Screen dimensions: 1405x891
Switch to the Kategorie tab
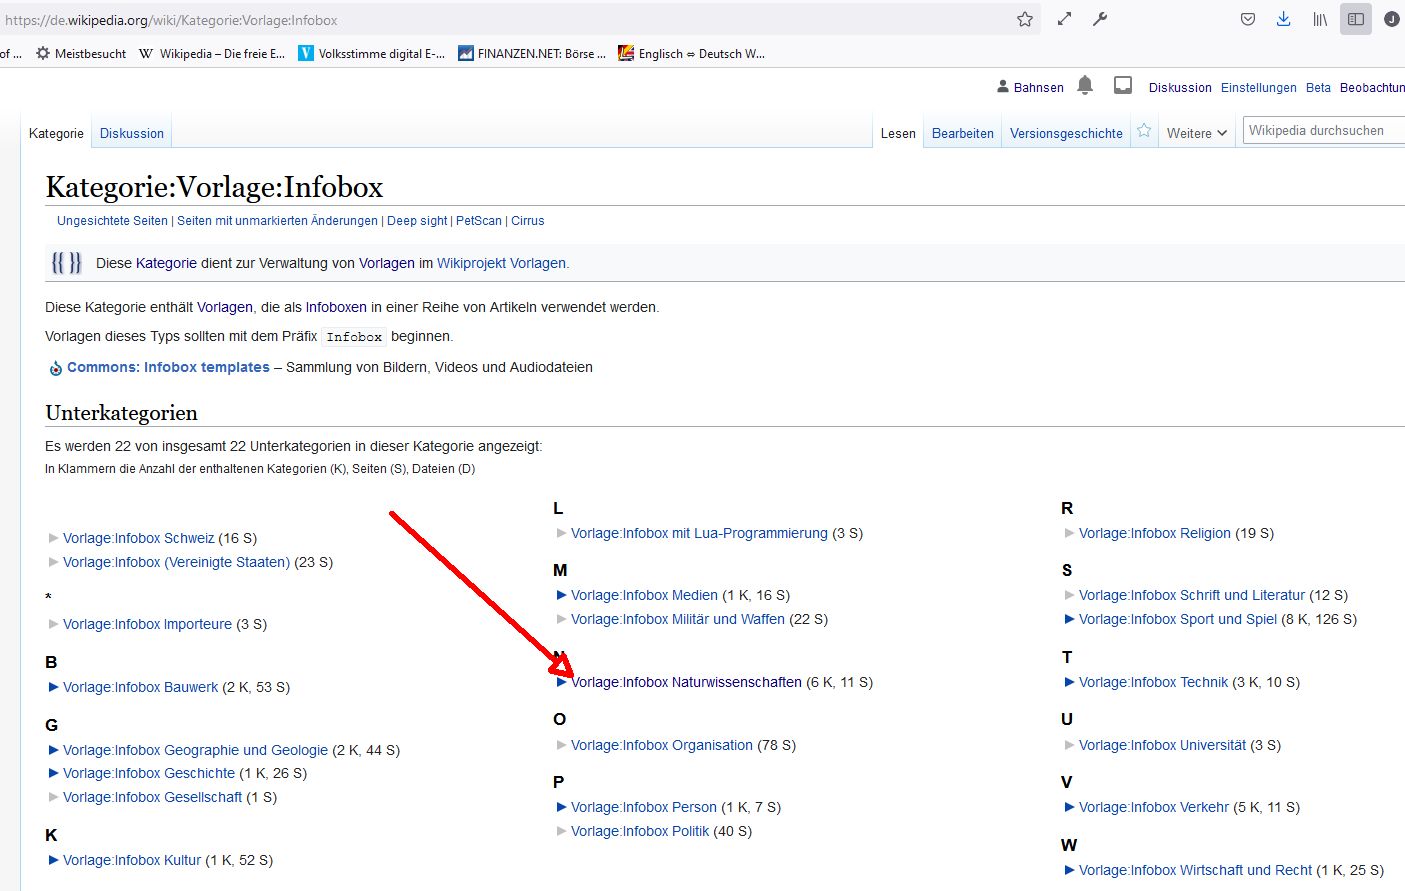[56, 133]
